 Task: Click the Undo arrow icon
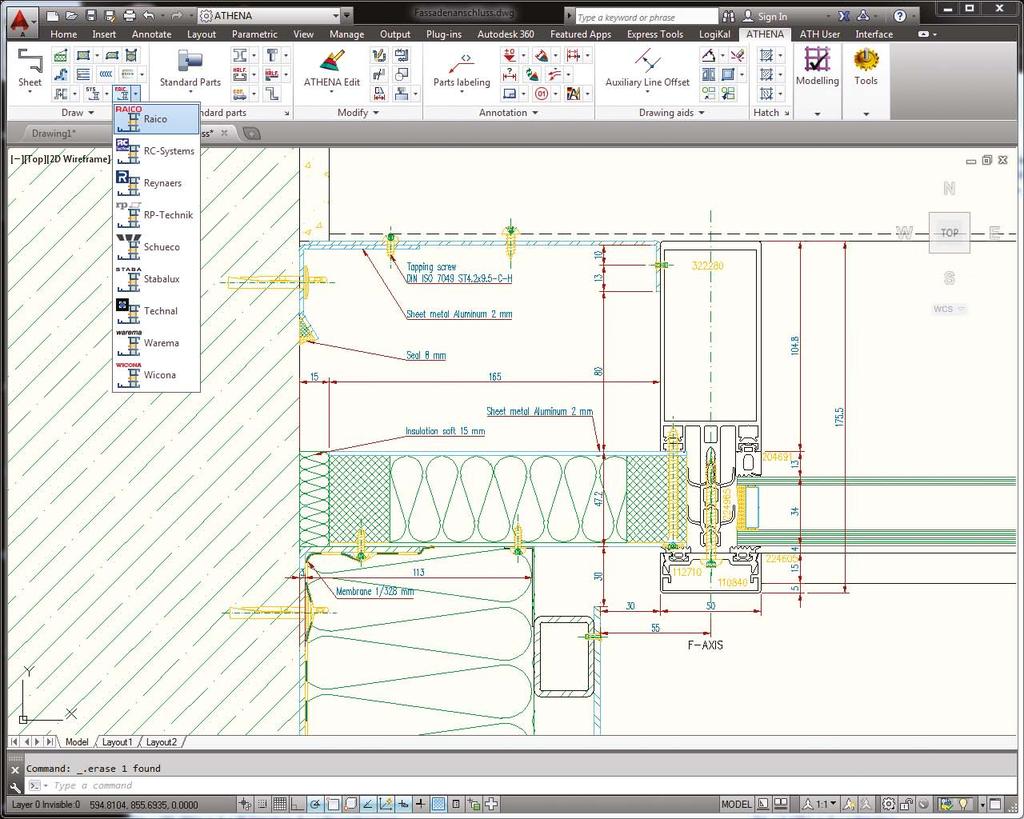coord(149,15)
